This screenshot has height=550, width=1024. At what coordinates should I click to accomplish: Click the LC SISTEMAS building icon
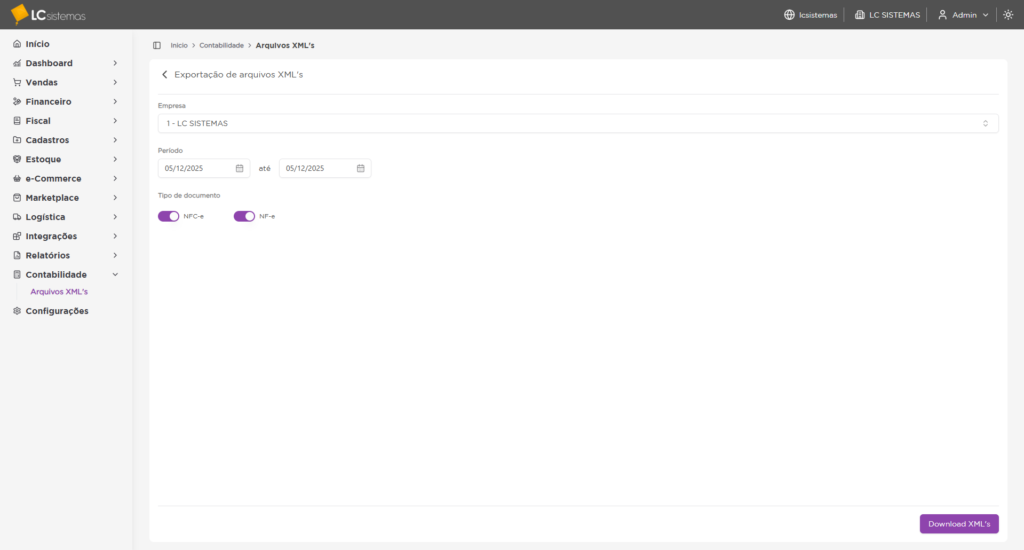(860, 15)
